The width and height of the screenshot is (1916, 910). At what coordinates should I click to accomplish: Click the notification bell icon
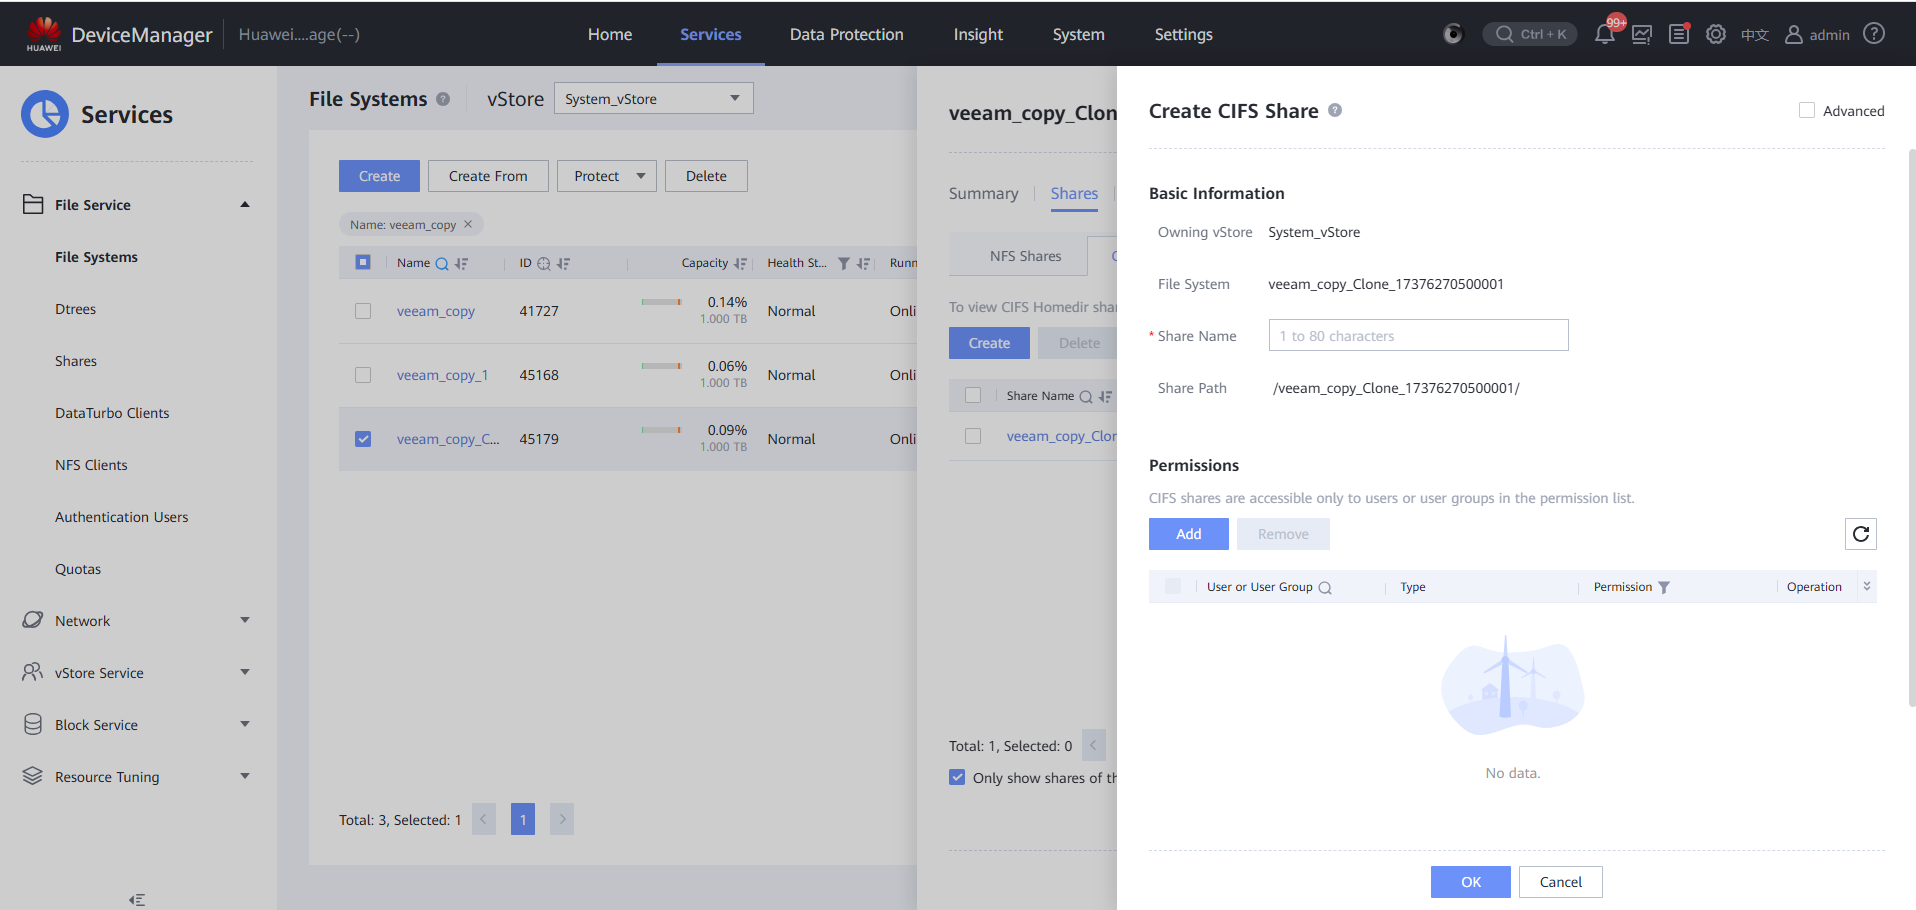click(1604, 34)
